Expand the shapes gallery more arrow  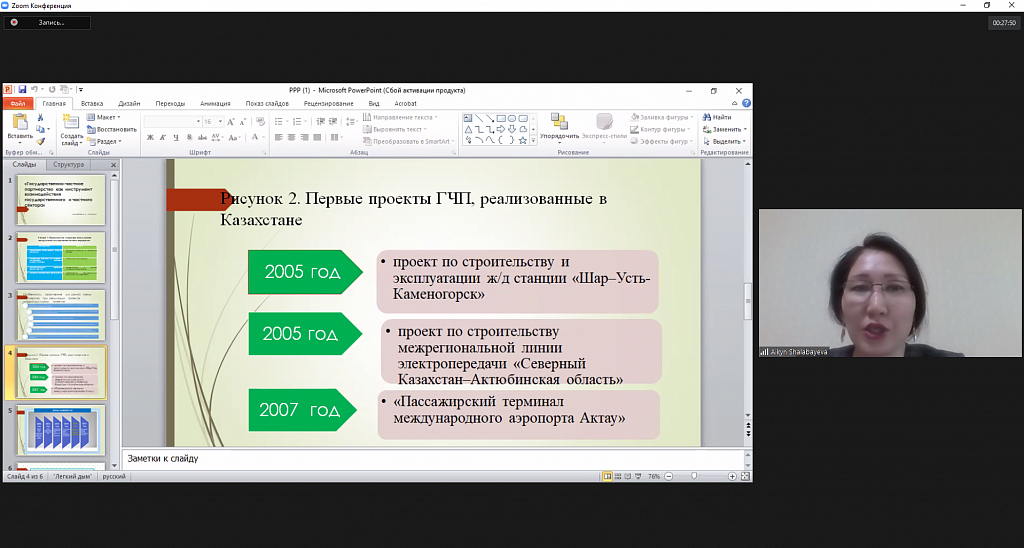point(534,140)
